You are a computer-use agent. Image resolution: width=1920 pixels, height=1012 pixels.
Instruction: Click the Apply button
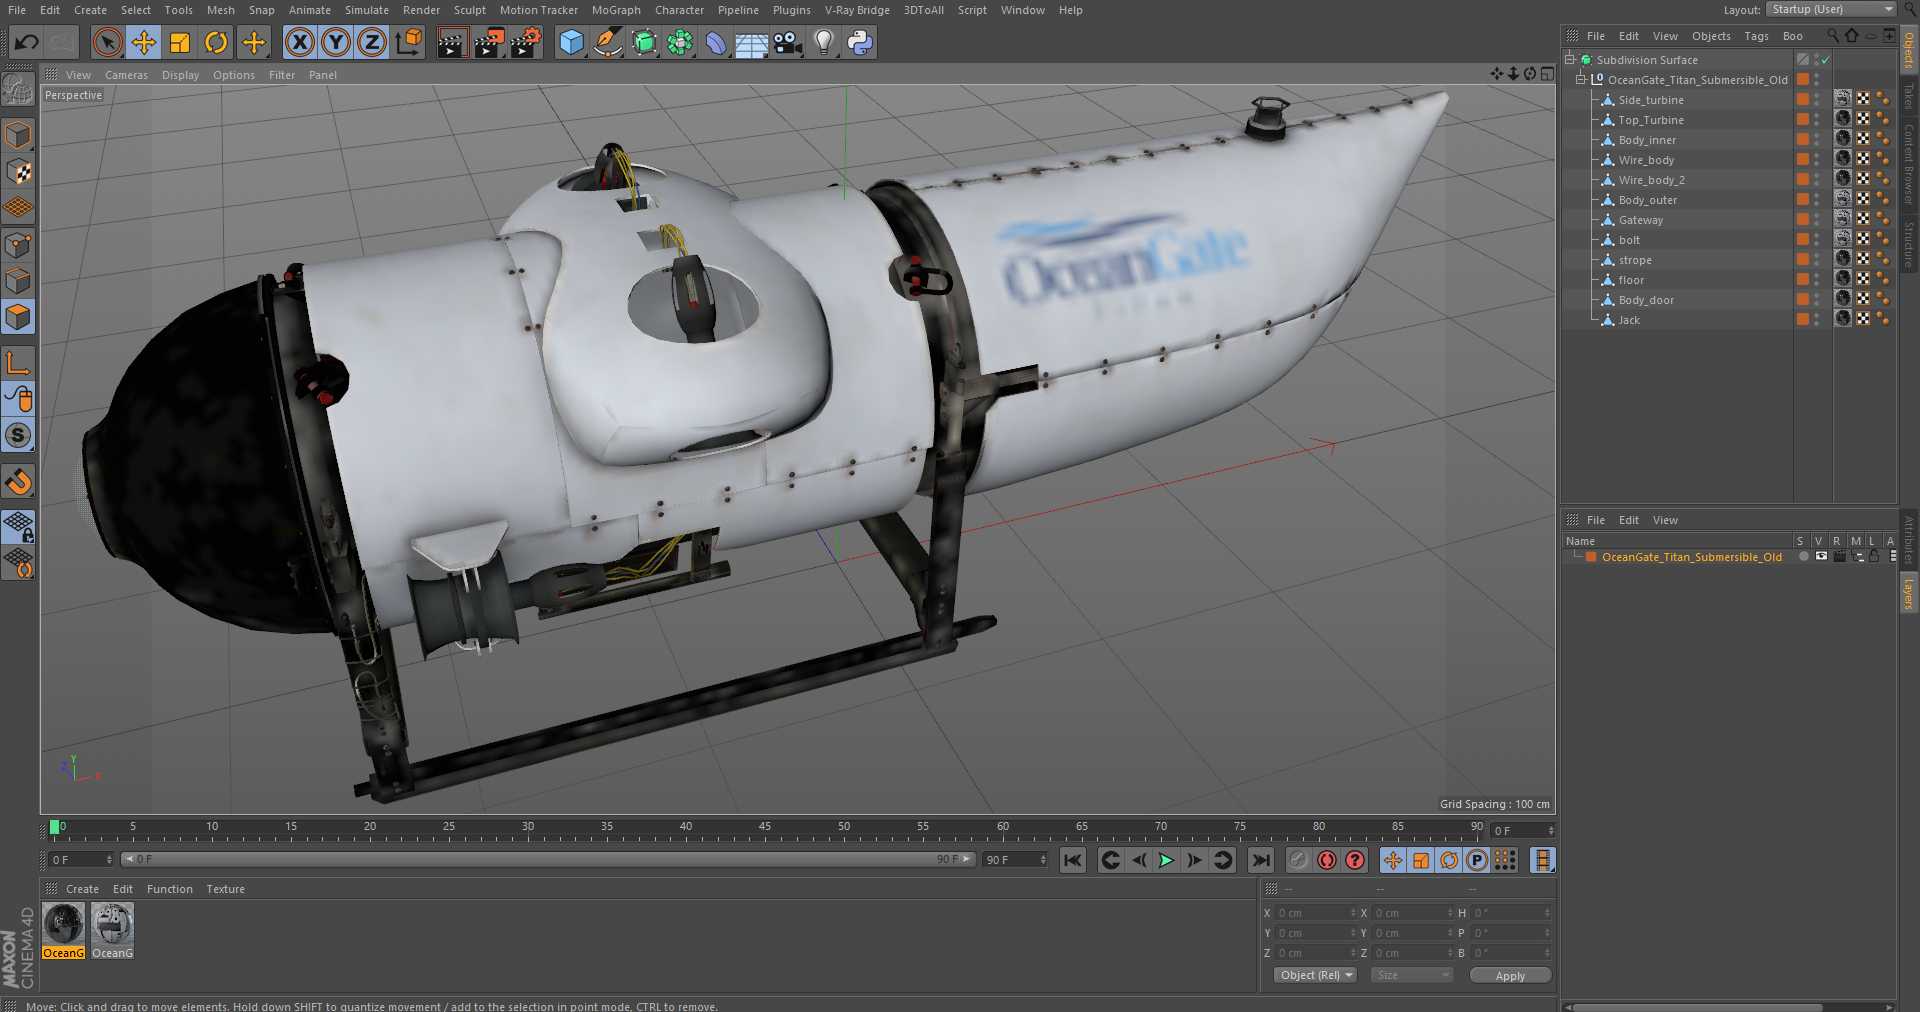pyautogui.click(x=1510, y=975)
